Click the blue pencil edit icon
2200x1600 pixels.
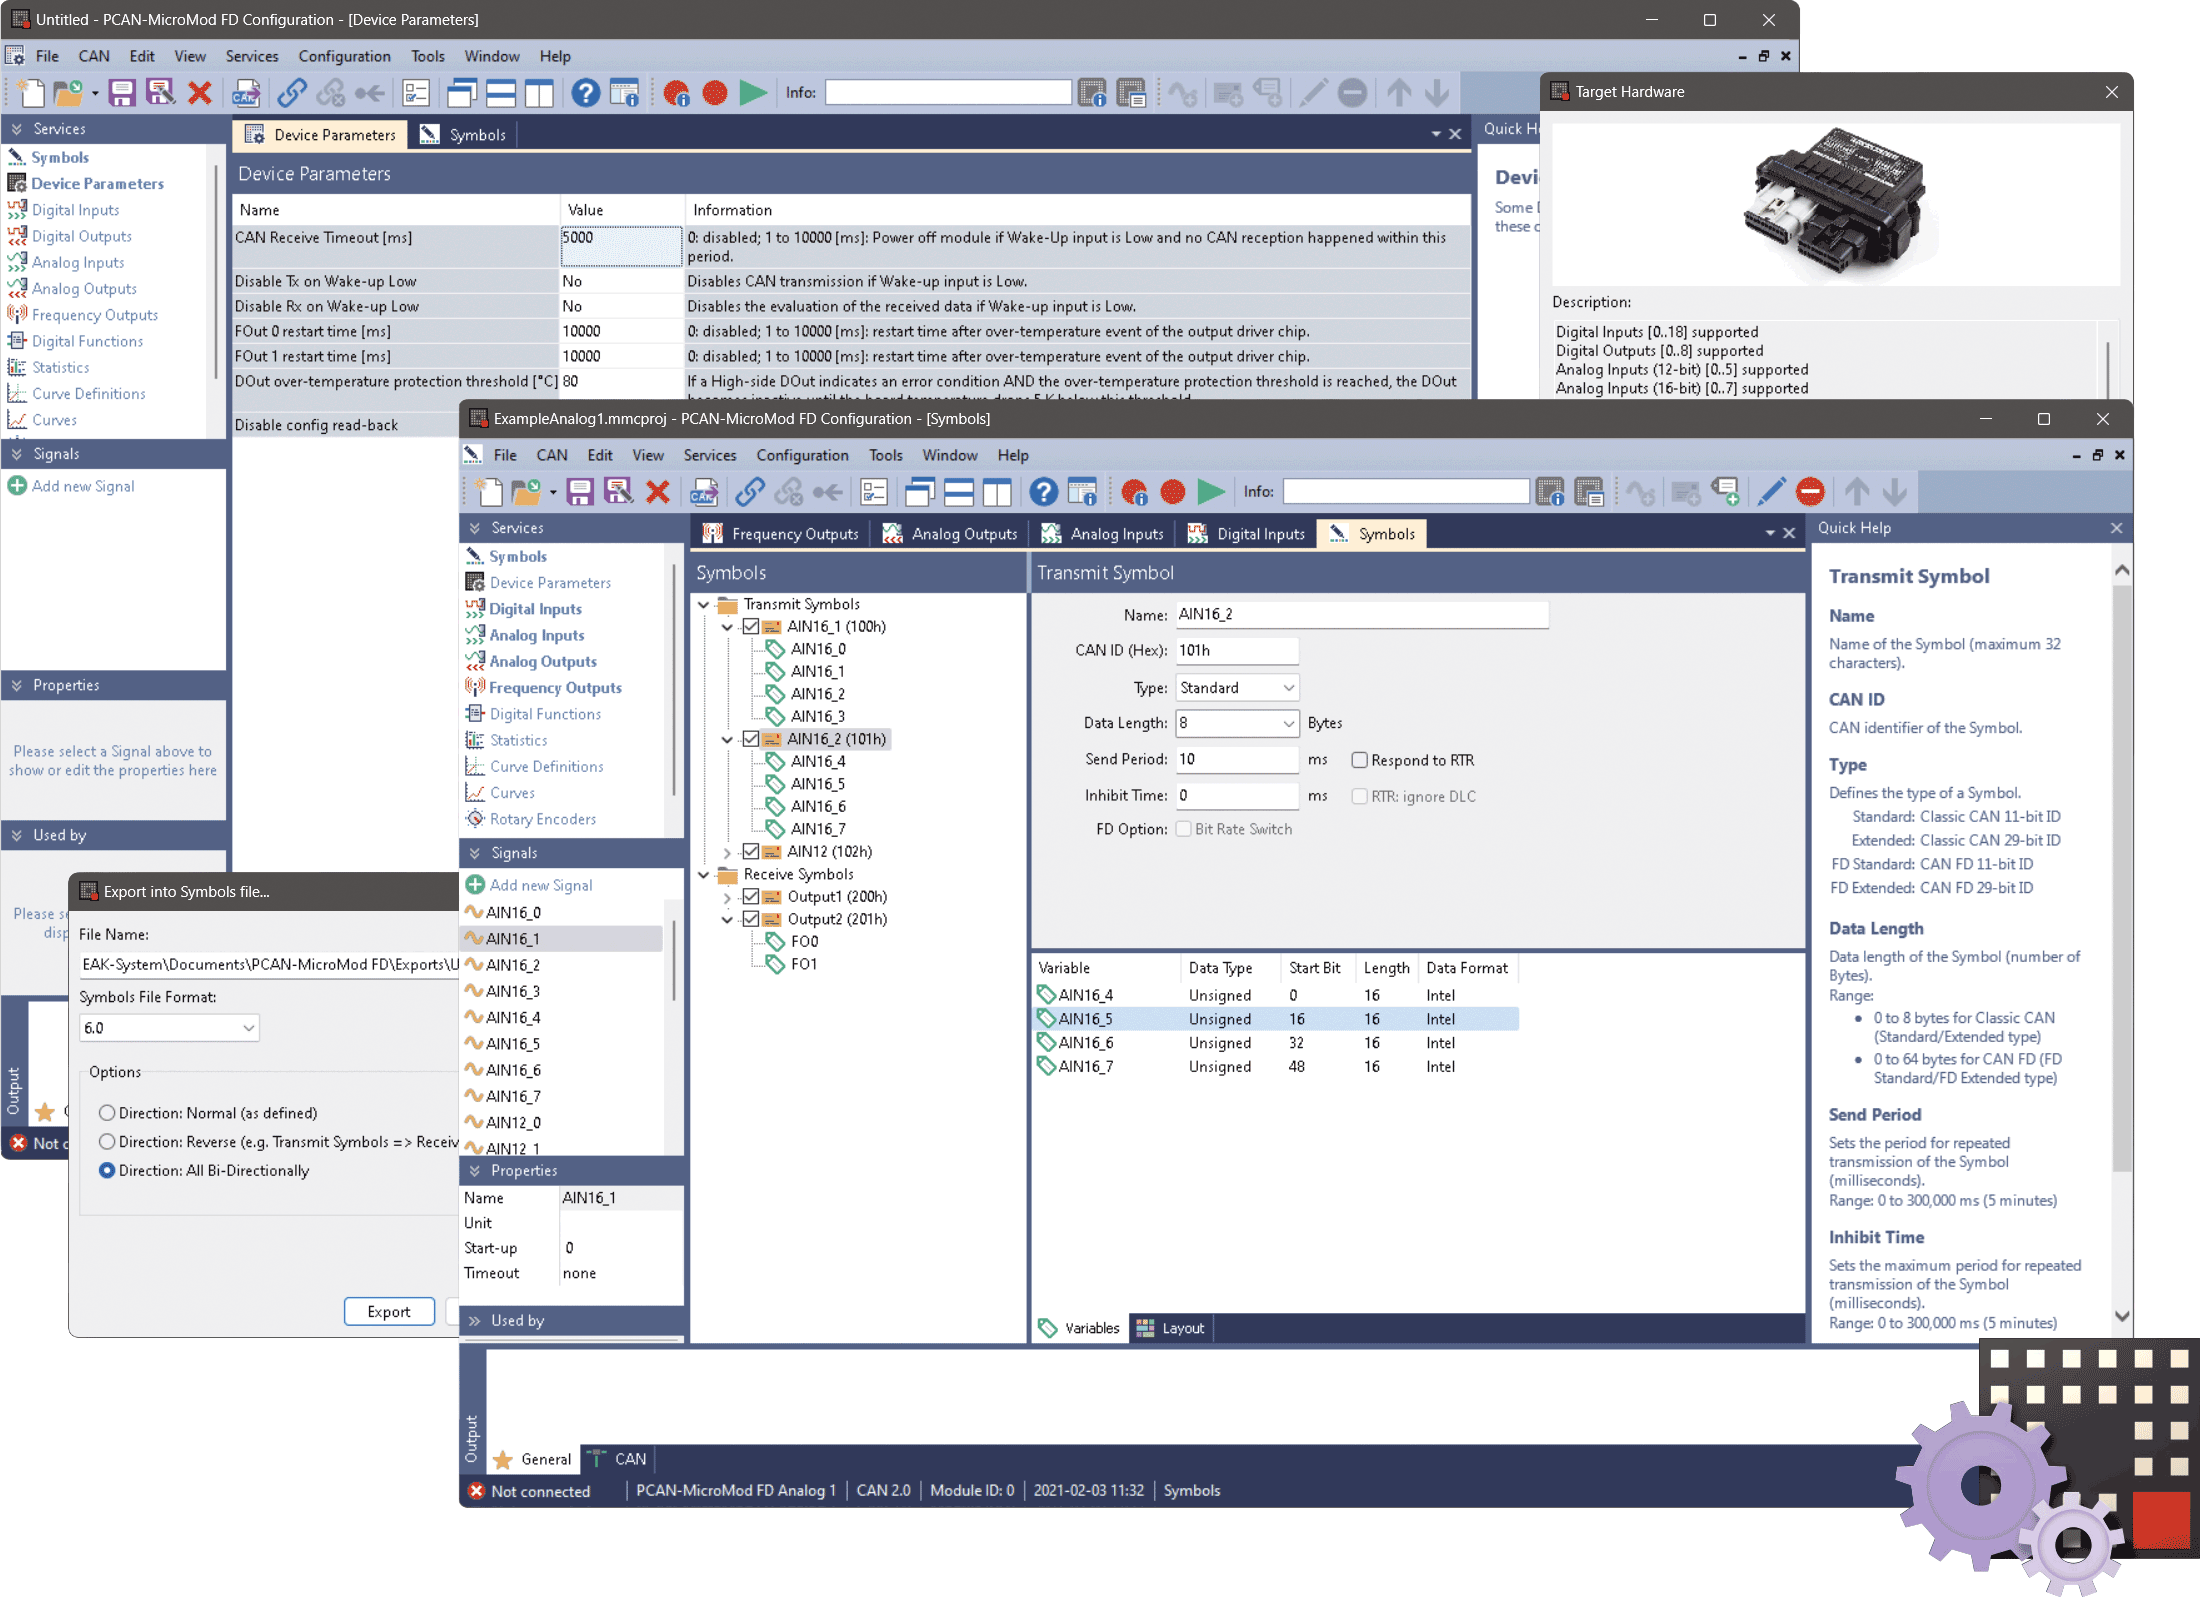click(x=1771, y=491)
